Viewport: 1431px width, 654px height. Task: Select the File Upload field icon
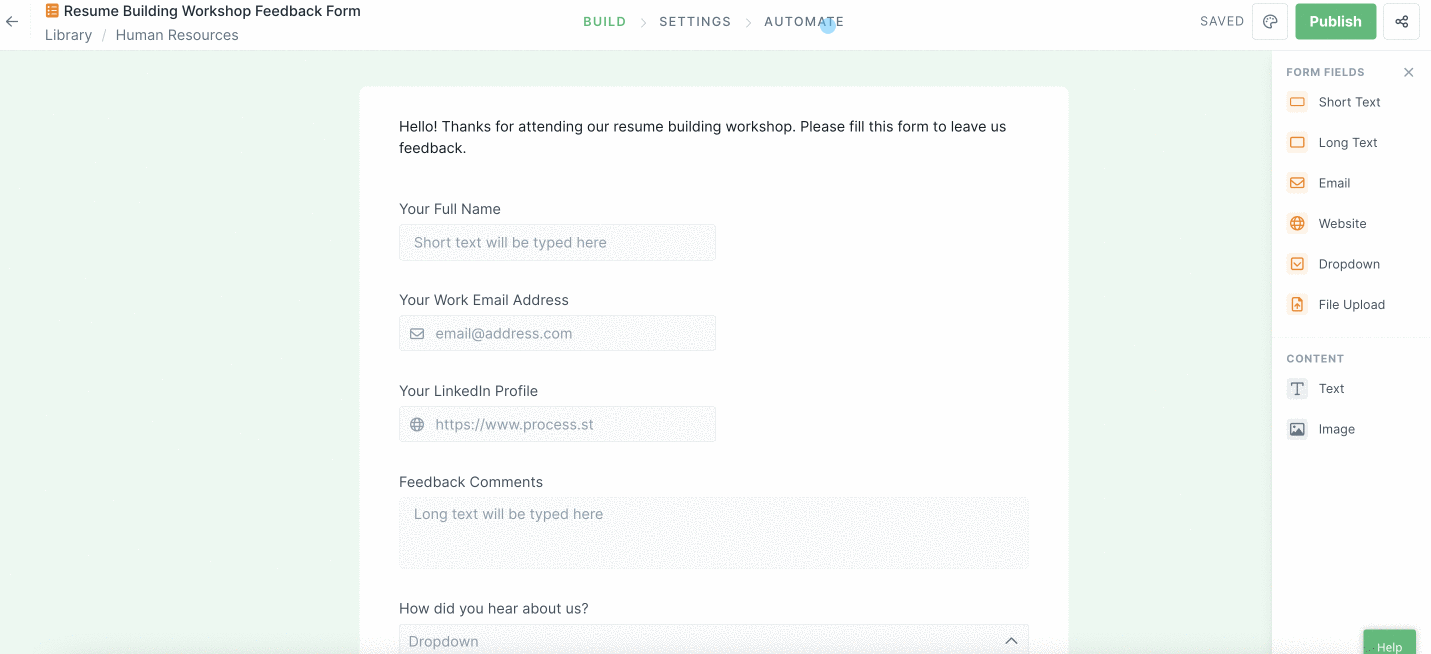point(1297,304)
